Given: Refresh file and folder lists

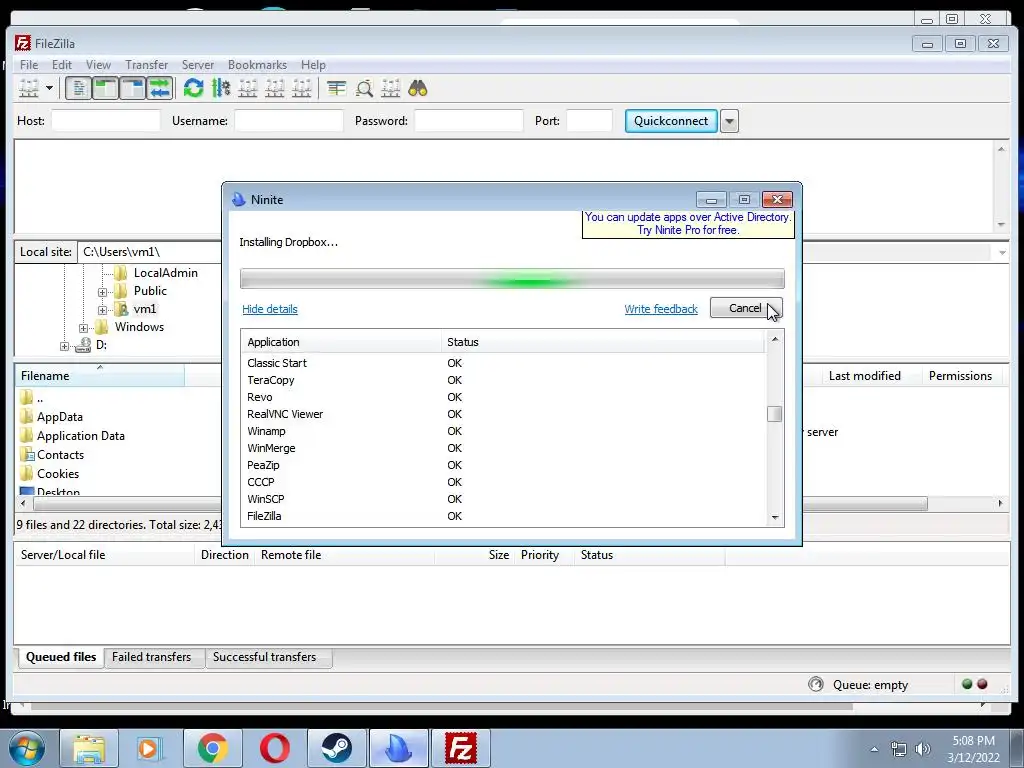Looking at the screenshot, I should tap(193, 88).
